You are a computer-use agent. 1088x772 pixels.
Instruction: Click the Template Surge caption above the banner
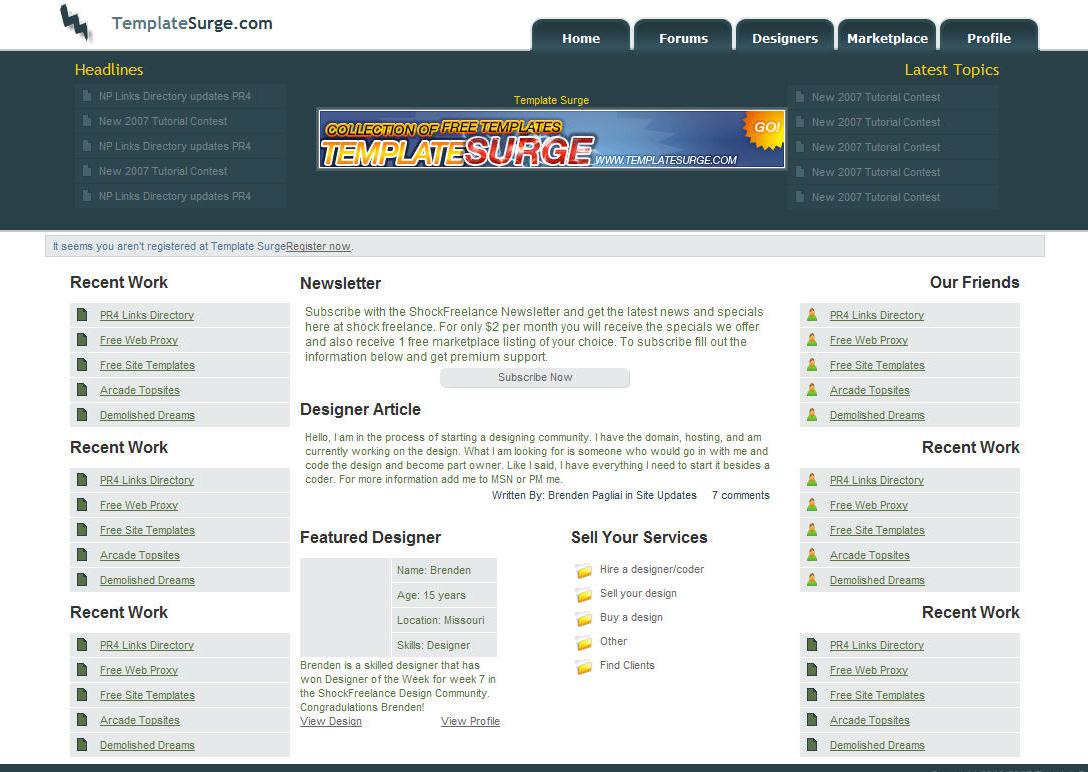[552, 100]
